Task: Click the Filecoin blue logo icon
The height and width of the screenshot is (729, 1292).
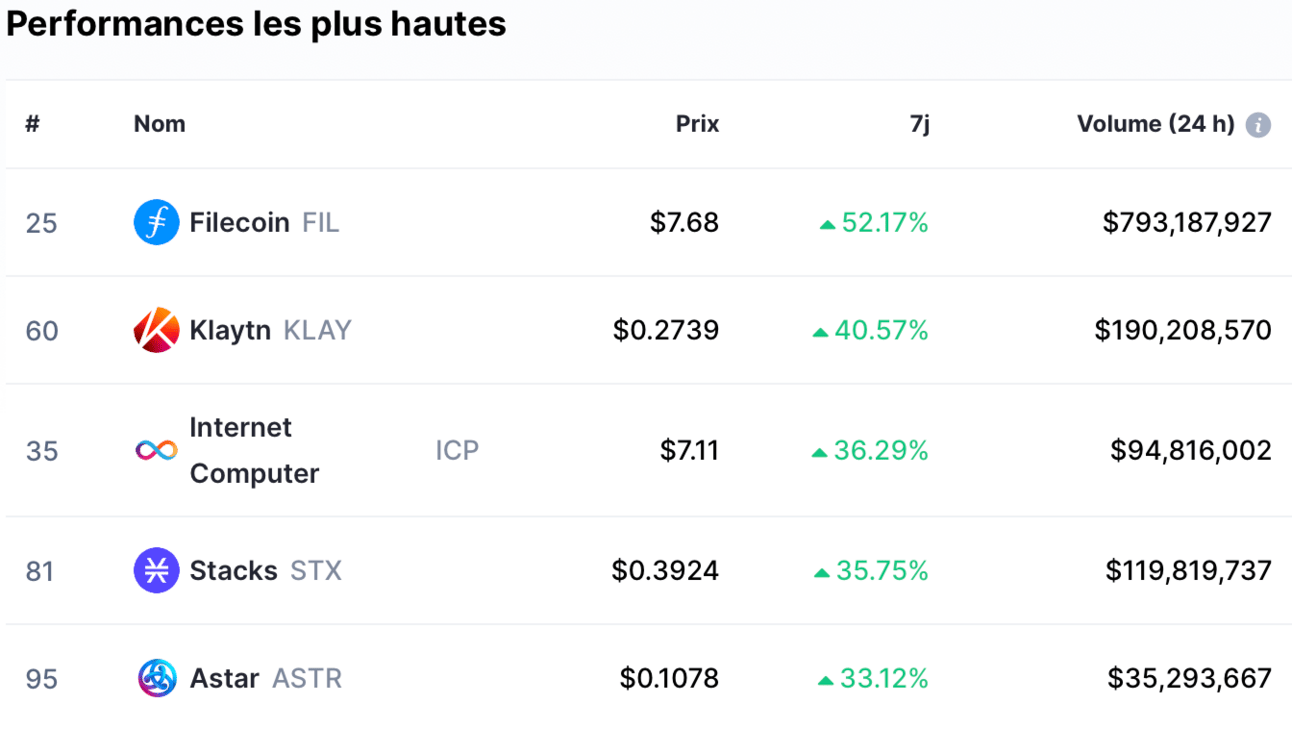Action: tap(156, 222)
